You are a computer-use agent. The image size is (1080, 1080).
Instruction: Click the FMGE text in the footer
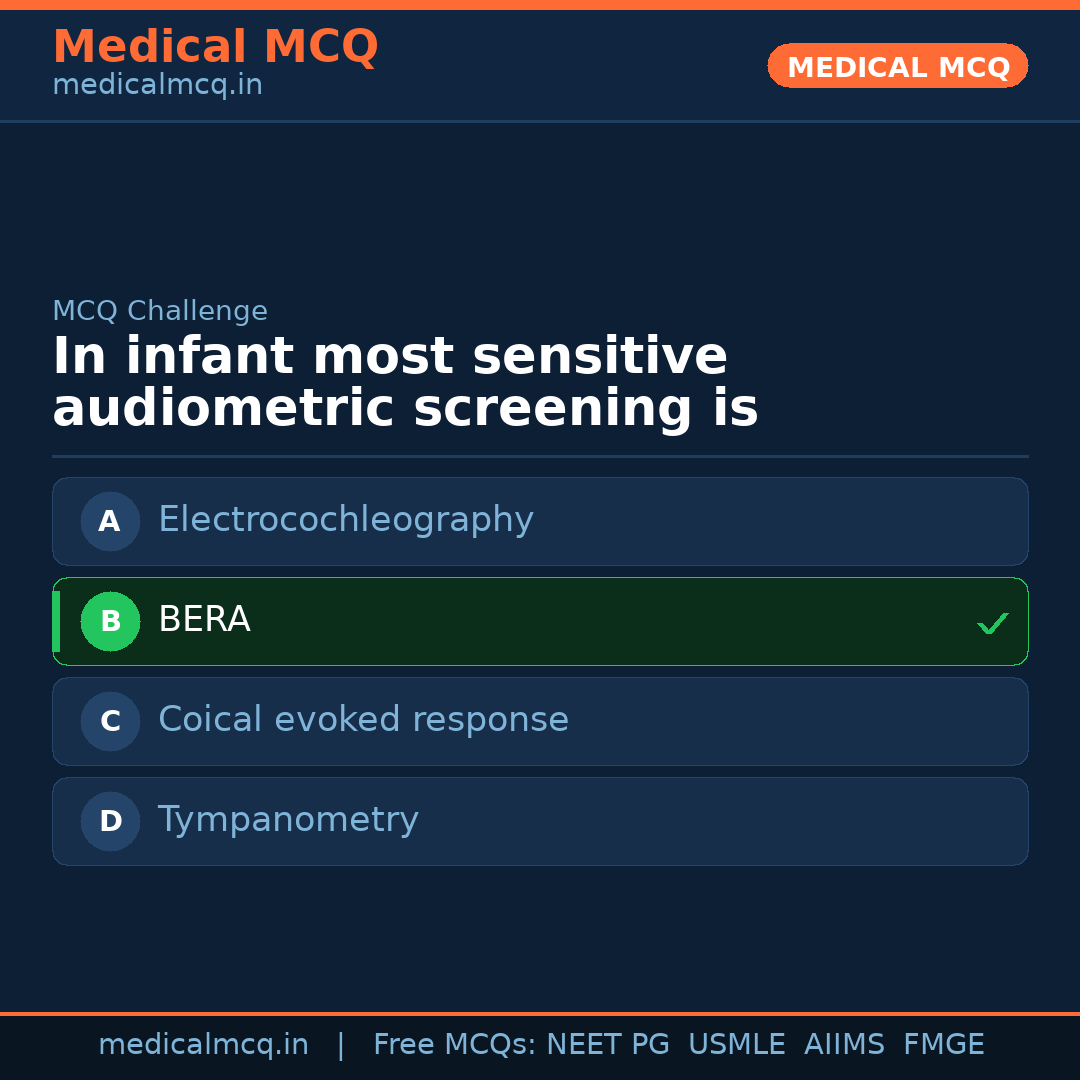click(x=943, y=1045)
